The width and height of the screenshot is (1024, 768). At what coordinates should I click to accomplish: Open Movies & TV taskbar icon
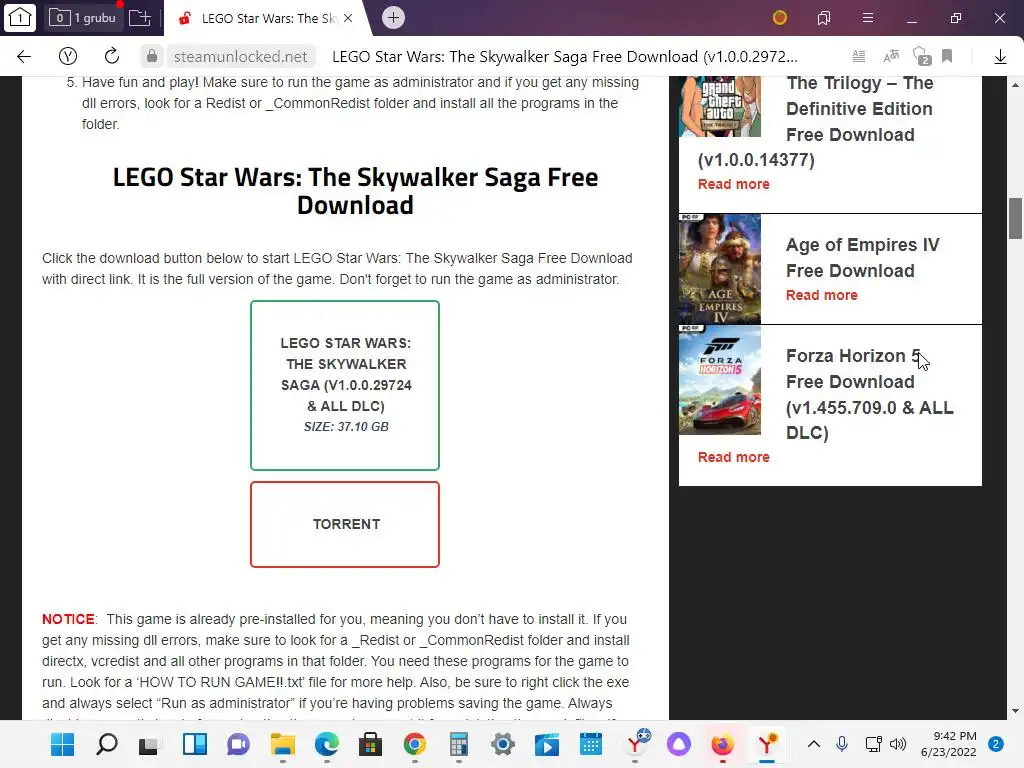point(547,744)
